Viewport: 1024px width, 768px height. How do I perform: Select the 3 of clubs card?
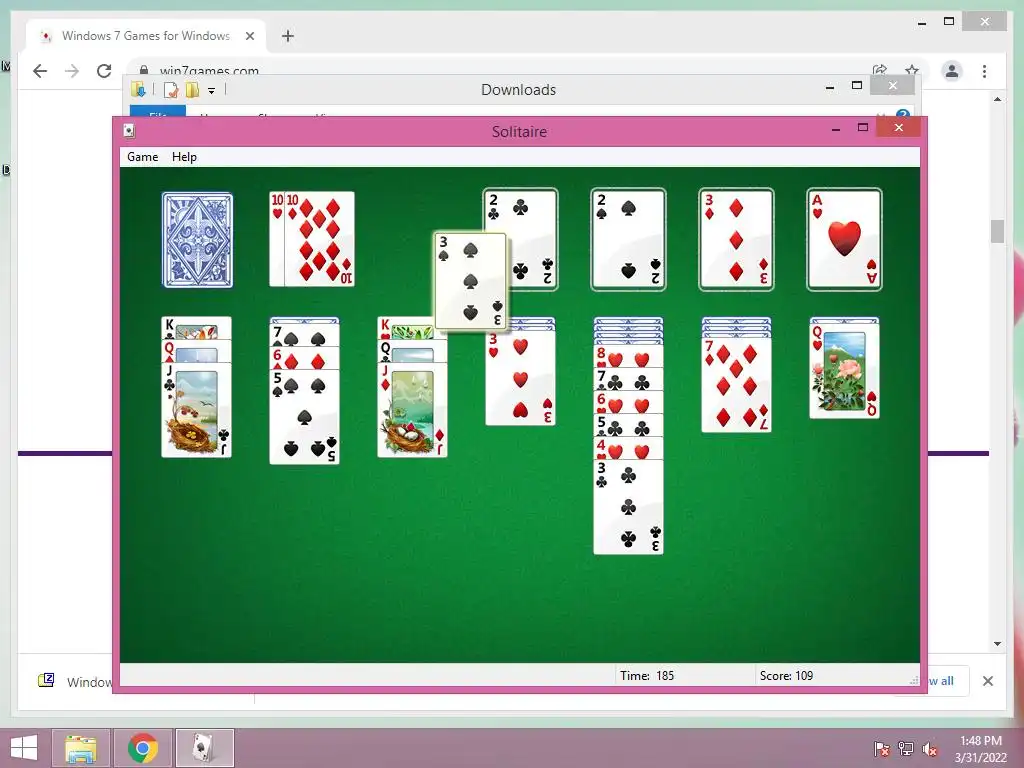(x=628, y=507)
